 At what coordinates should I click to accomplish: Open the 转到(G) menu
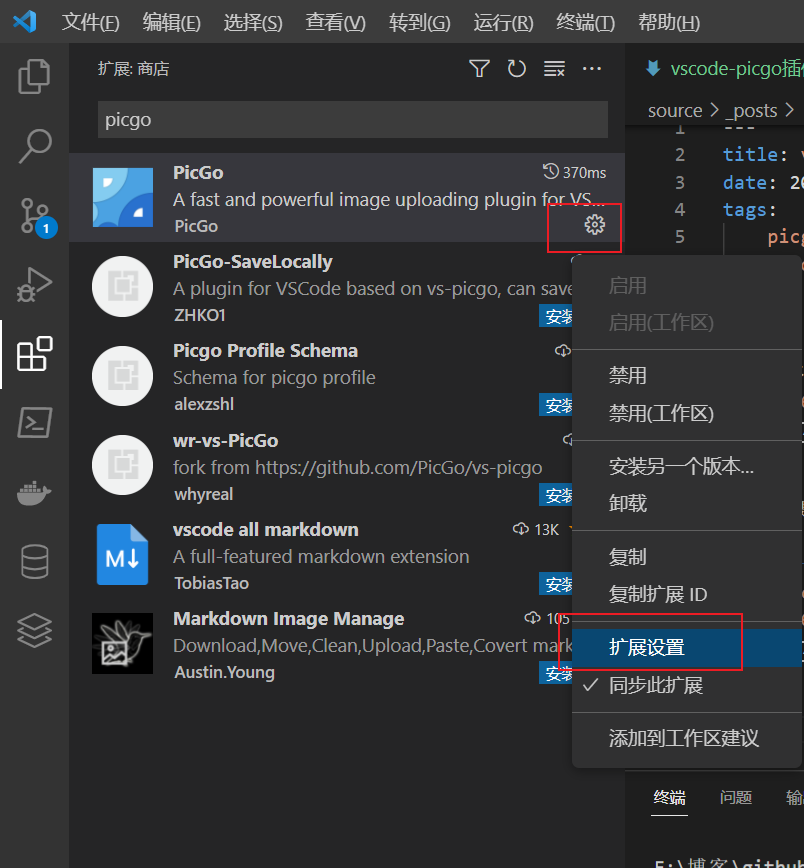pos(420,23)
